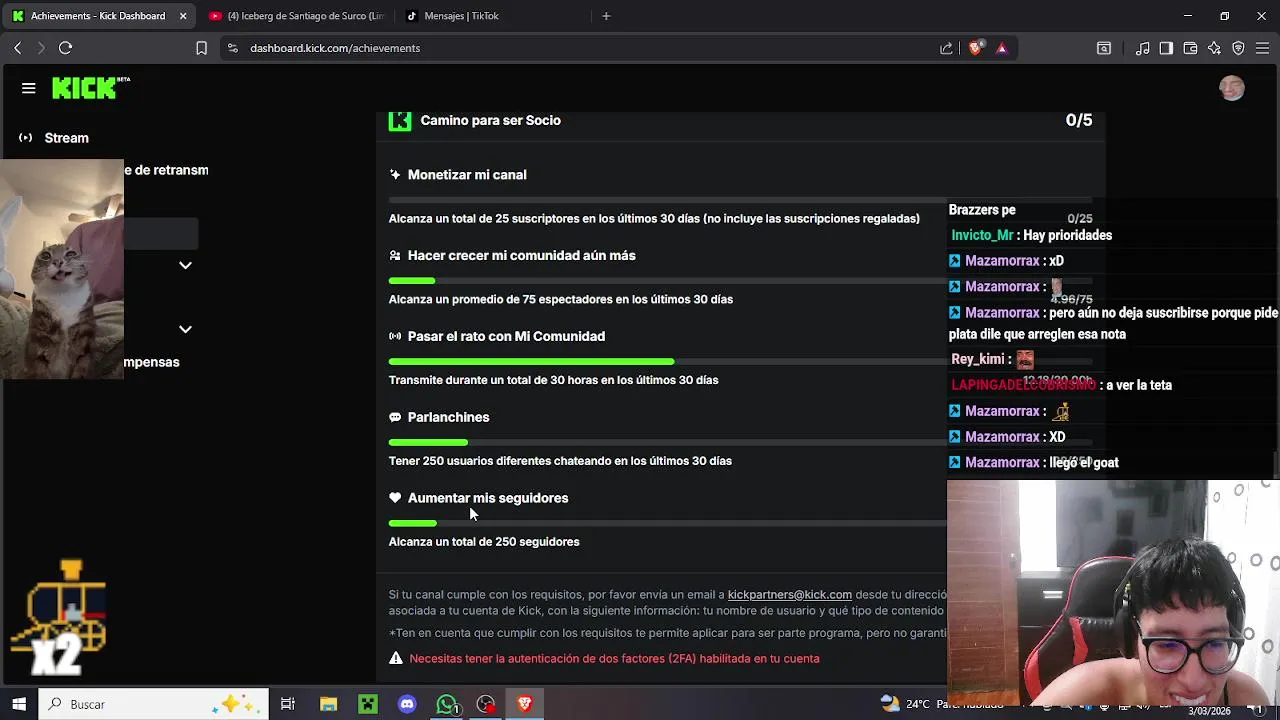This screenshot has width=1280, height=720.
Task: Click the 2FA required warning text
Action: click(x=614, y=658)
